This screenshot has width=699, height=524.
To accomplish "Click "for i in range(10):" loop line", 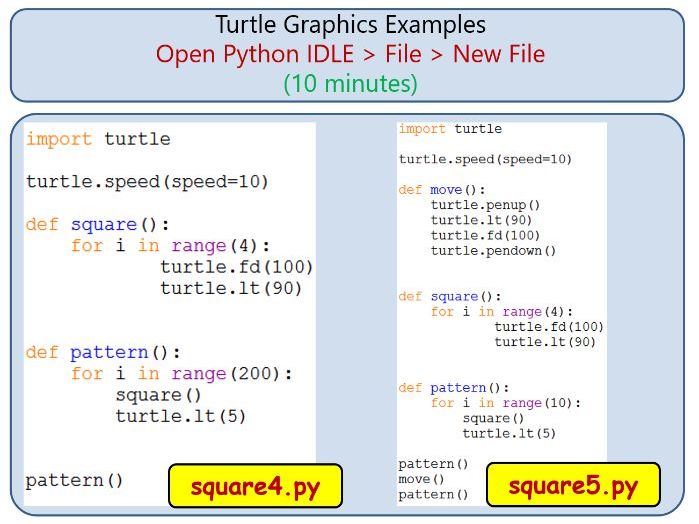I will [506, 403].
